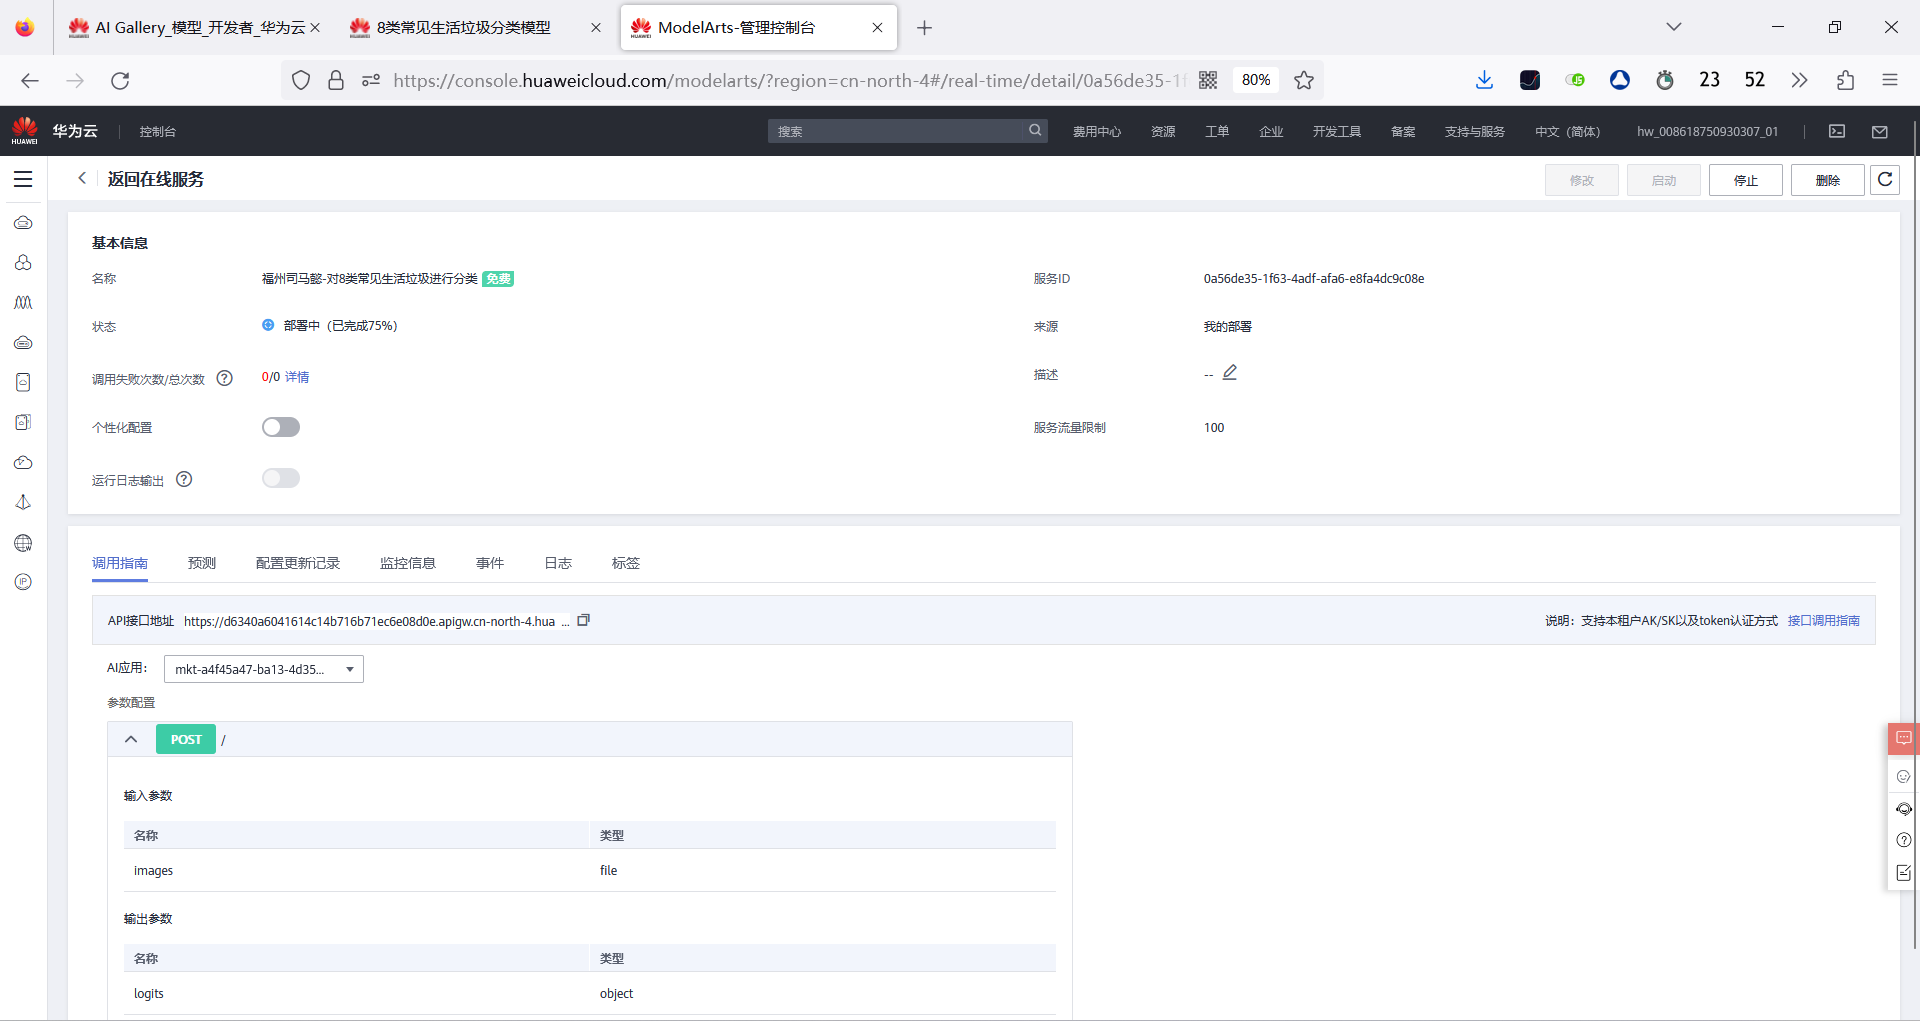
Task: Switch to the 日志 tab
Action: [558, 563]
